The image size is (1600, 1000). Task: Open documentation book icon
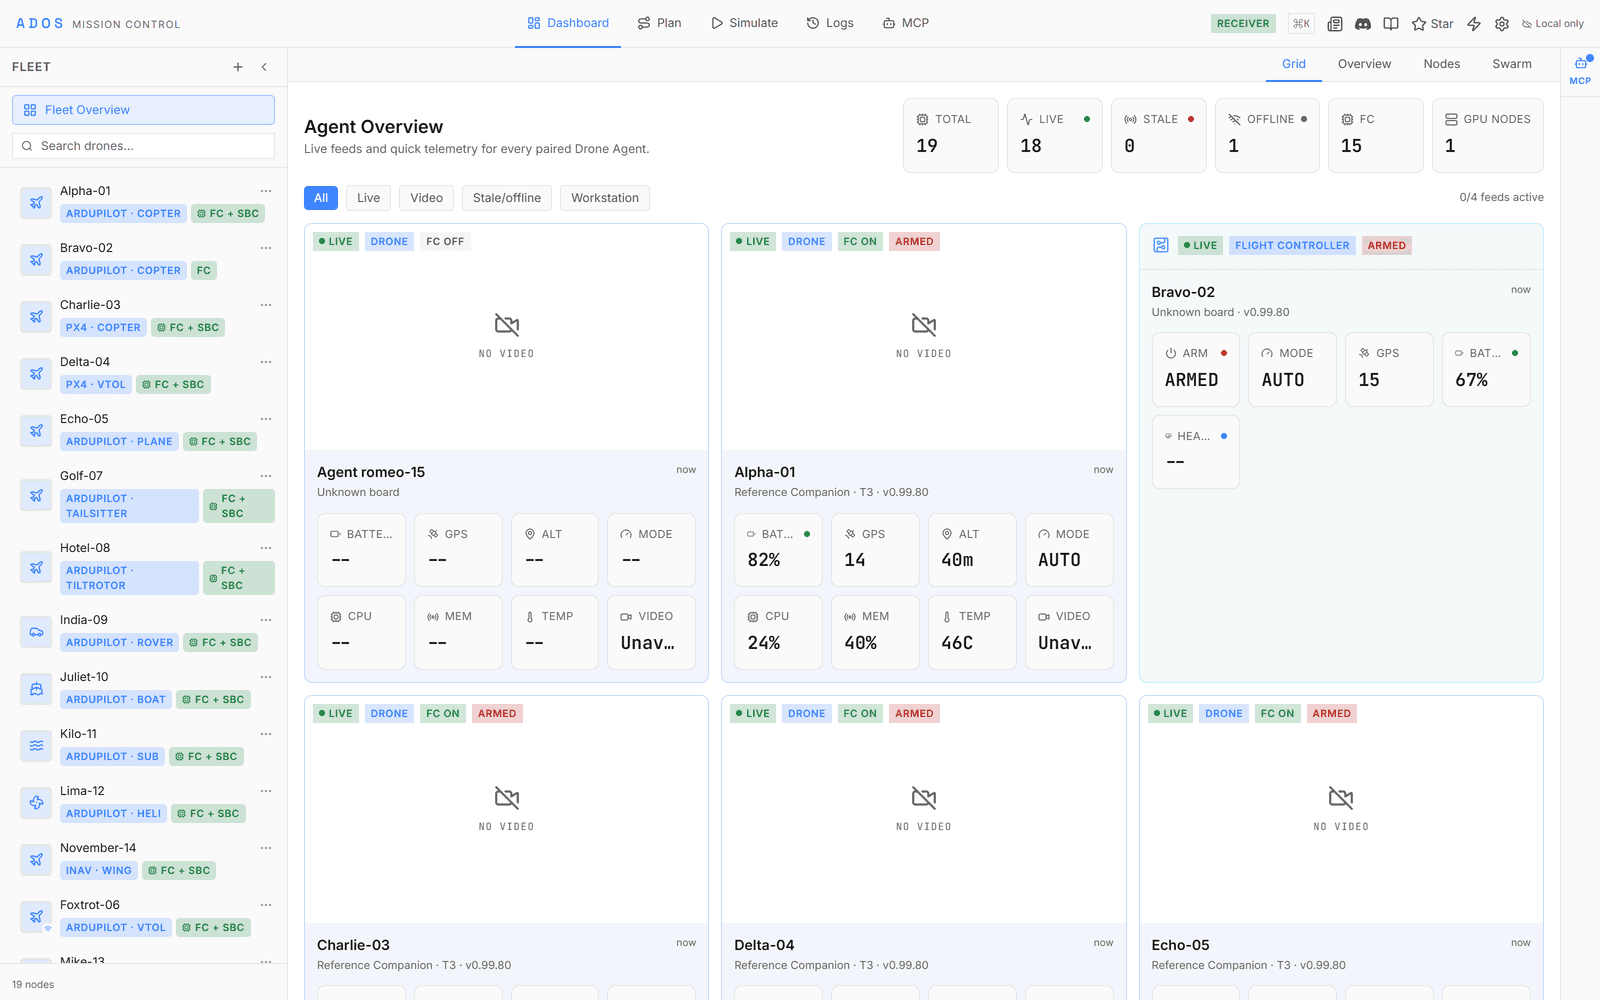tap(1391, 24)
